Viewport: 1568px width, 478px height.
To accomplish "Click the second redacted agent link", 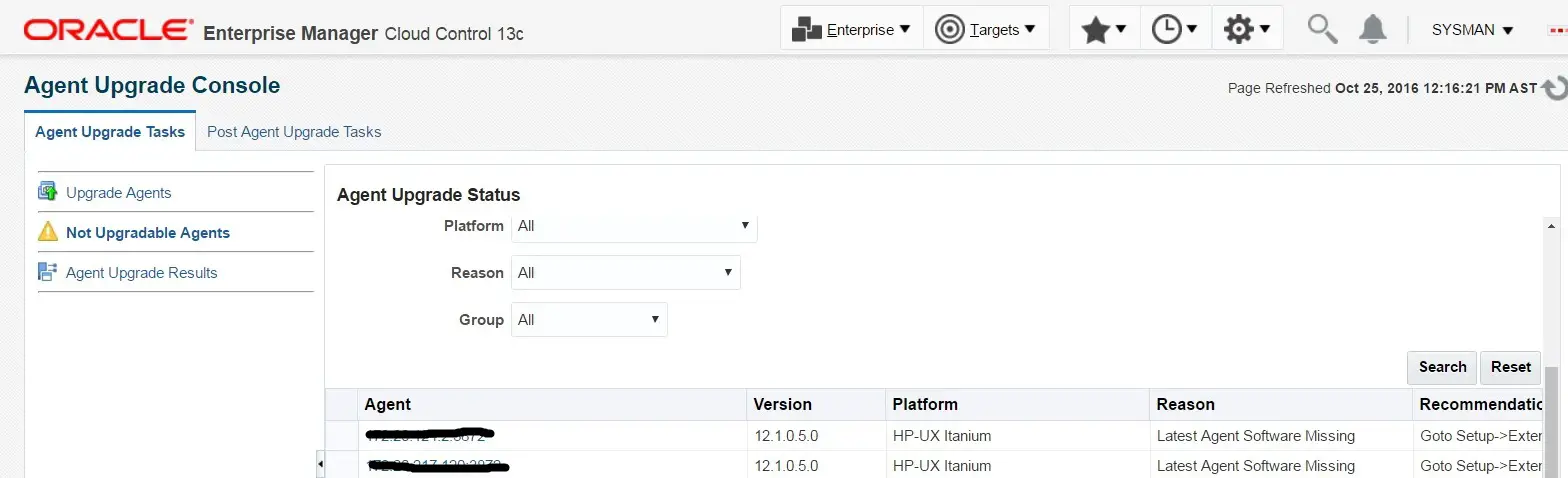I will [x=438, y=466].
